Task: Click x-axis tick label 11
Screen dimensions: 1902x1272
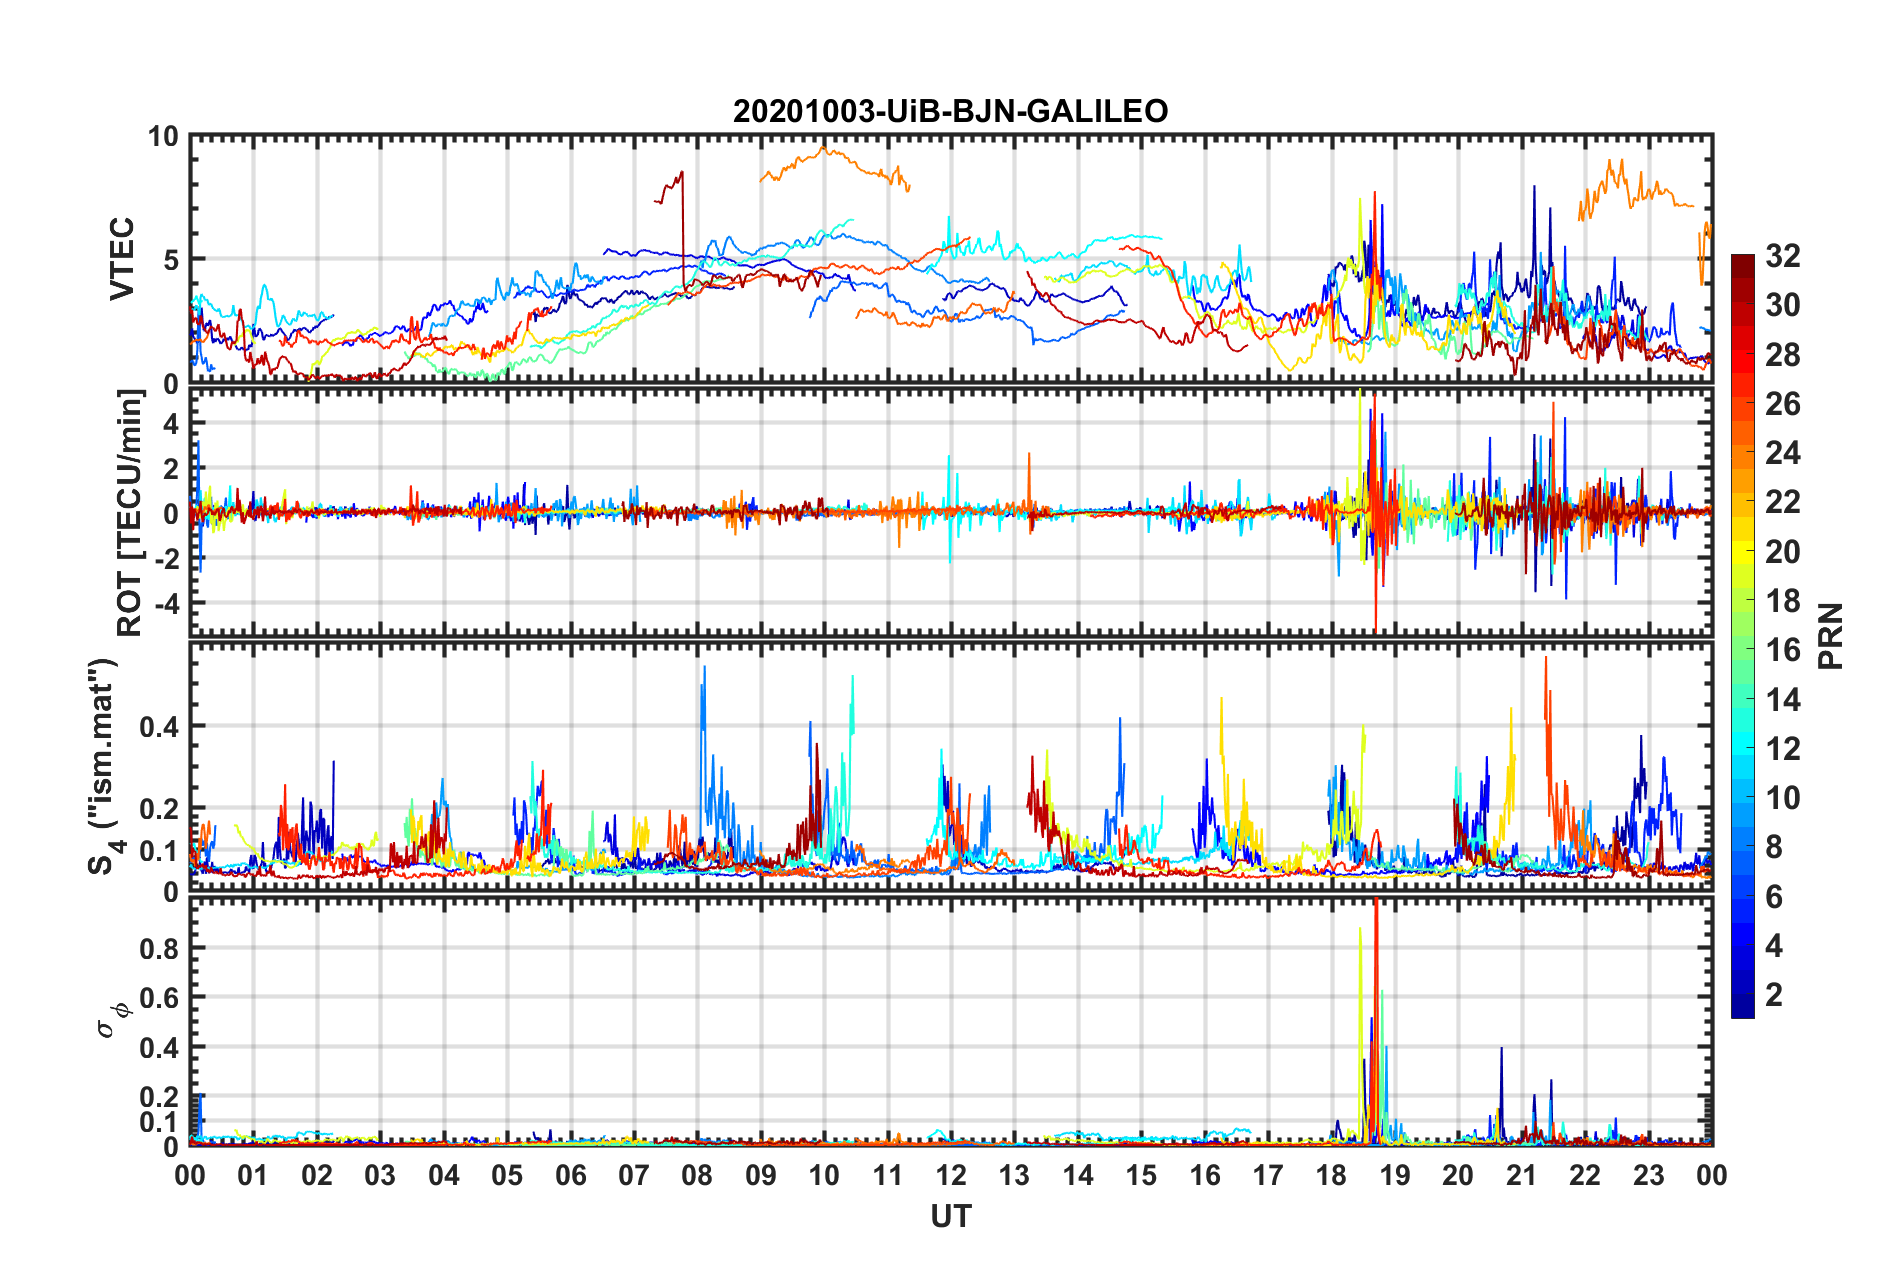Action: [888, 1175]
